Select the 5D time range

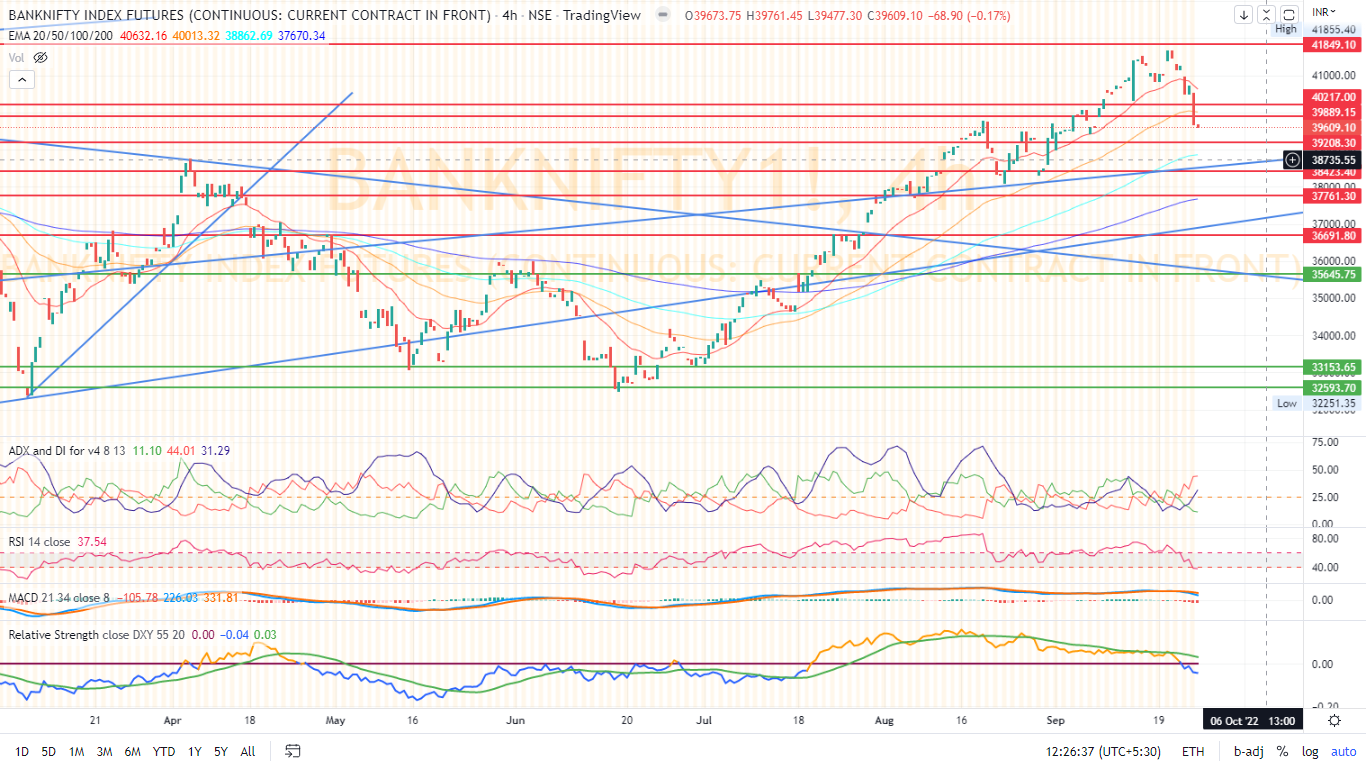coord(48,751)
